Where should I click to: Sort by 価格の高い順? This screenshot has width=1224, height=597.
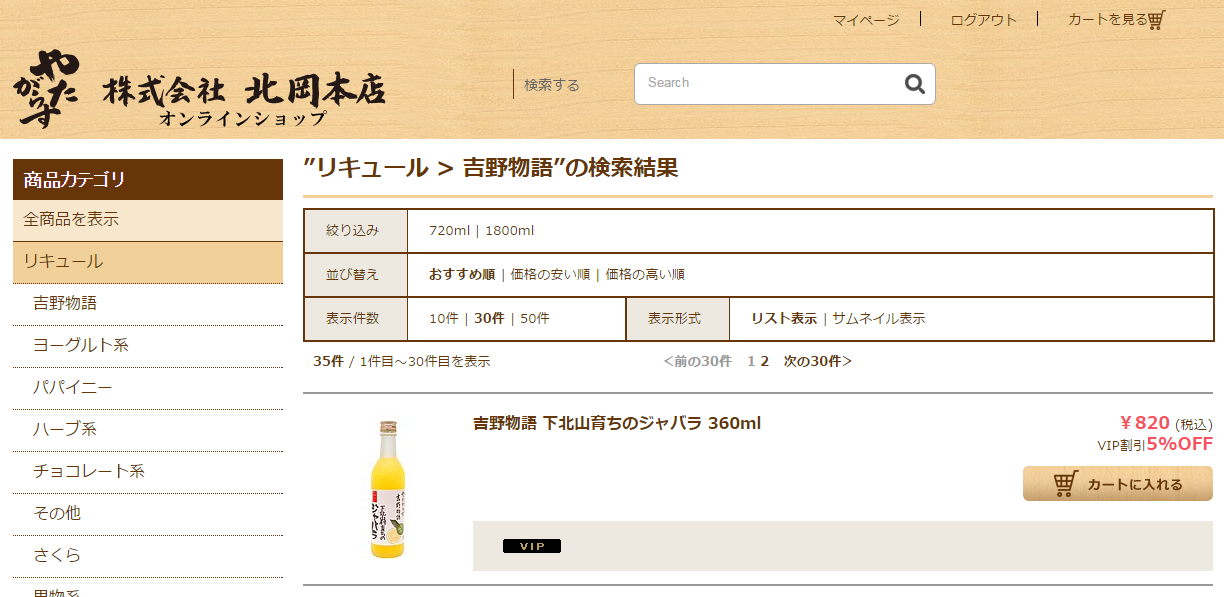tap(645, 274)
